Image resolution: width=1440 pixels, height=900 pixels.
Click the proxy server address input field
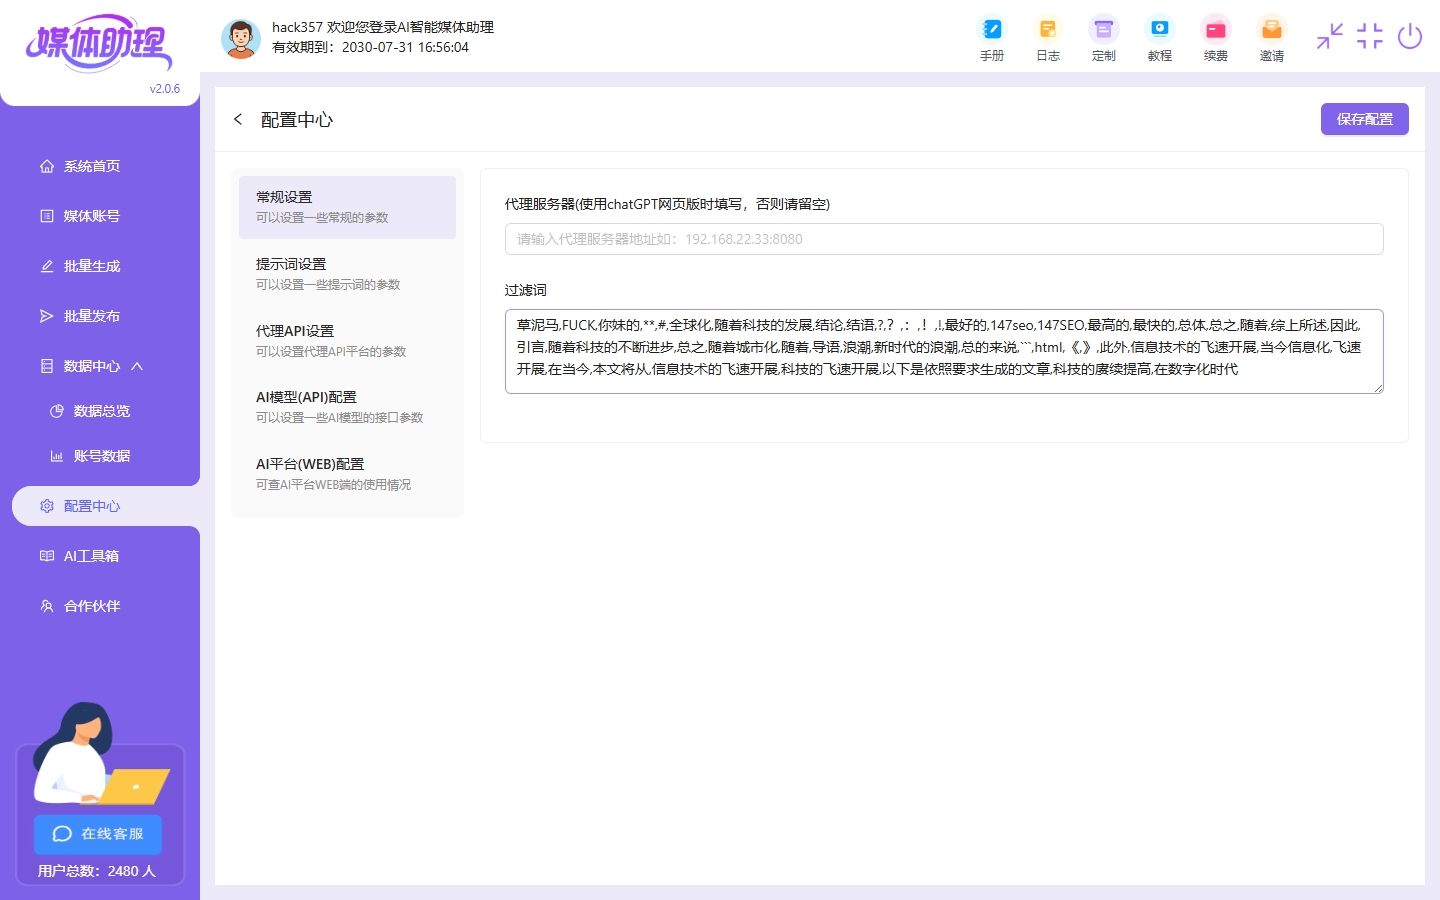point(943,239)
